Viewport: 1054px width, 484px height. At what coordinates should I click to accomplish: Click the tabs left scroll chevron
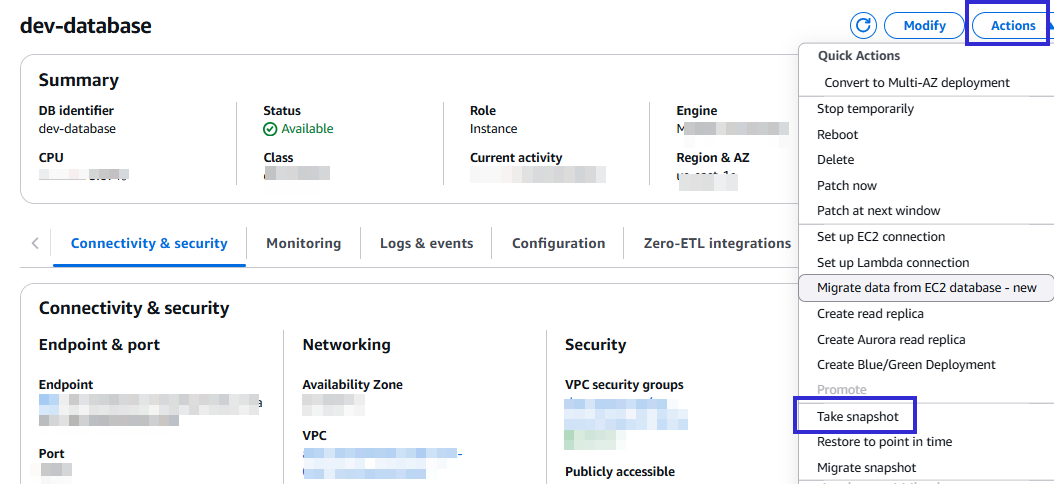click(x=35, y=243)
